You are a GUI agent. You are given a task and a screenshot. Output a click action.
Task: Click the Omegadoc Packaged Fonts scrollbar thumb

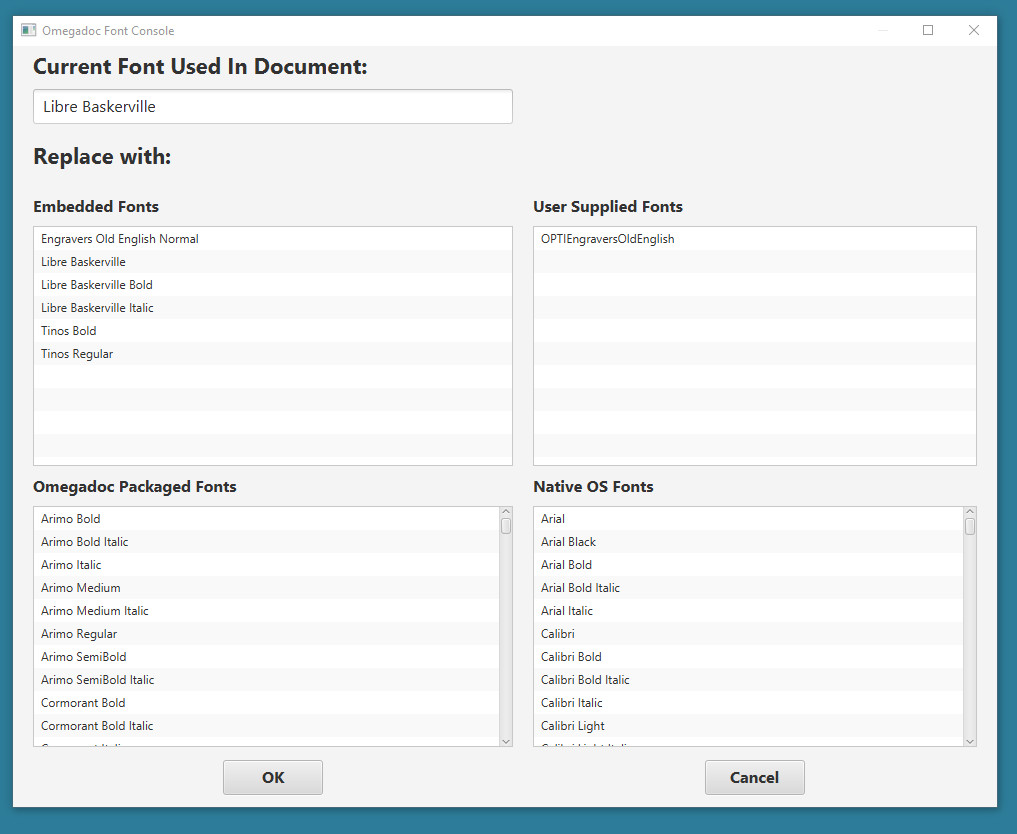(506, 526)
